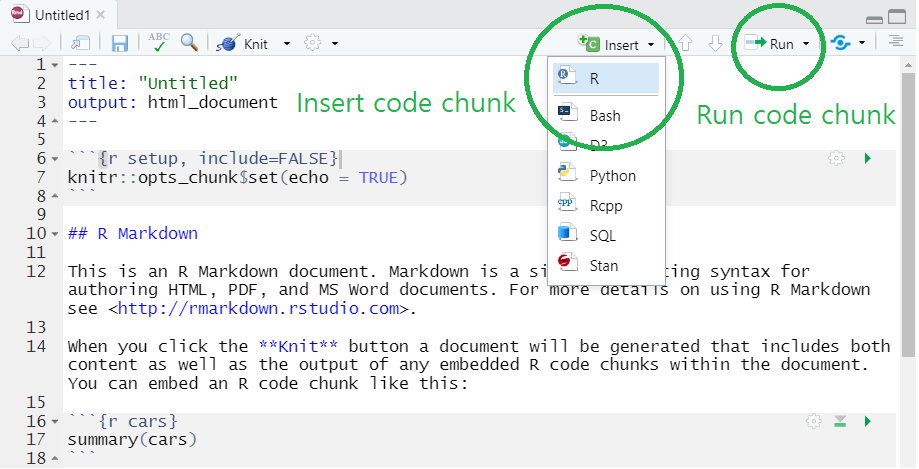This screenshot has height=469, width=919.
Task: Collapse the YAML header fold at line 1
Action: pyautogui.click(x=53, y=64)
